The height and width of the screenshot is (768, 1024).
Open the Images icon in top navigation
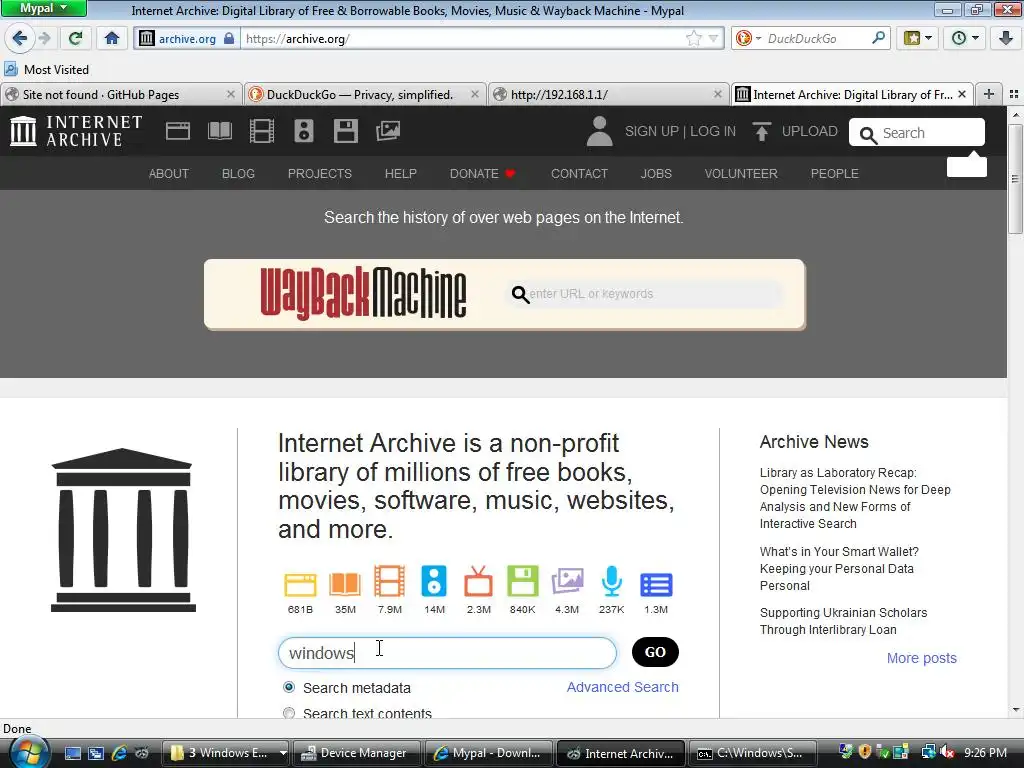click(388, 131)
